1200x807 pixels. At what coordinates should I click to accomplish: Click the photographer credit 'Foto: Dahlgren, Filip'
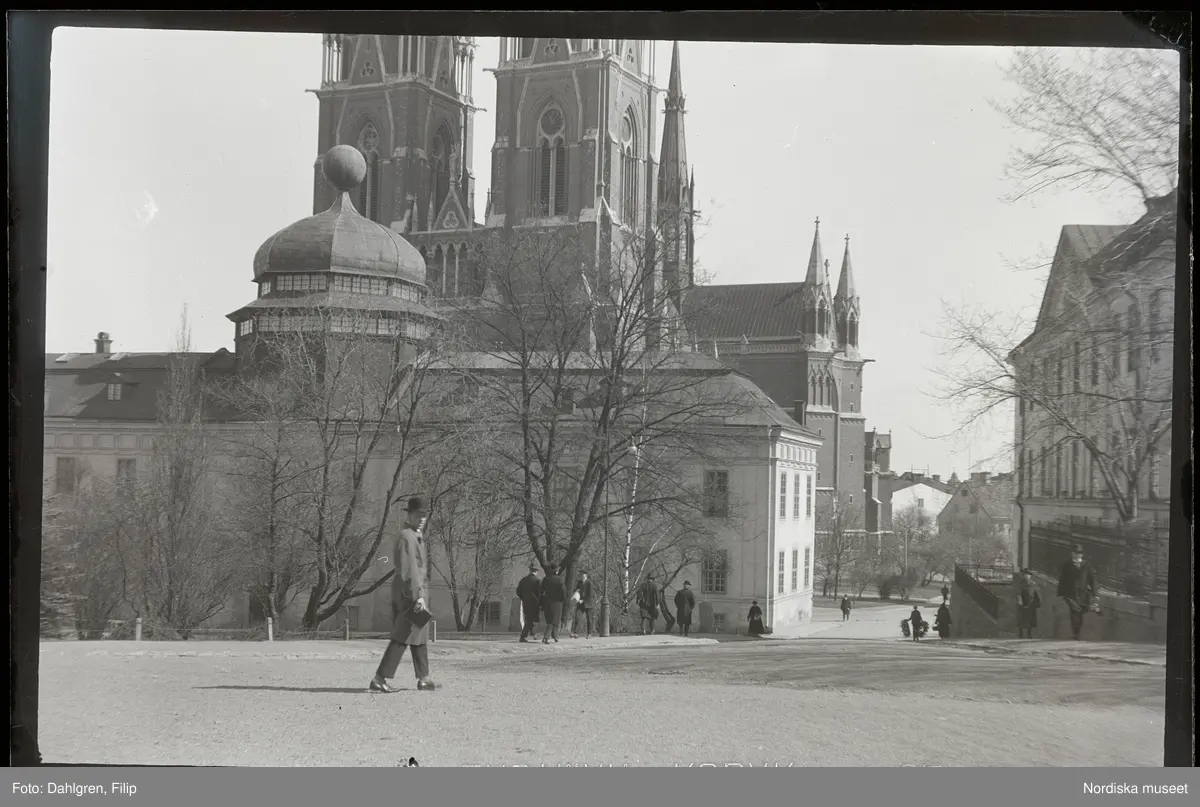click(x=76, y=788)
